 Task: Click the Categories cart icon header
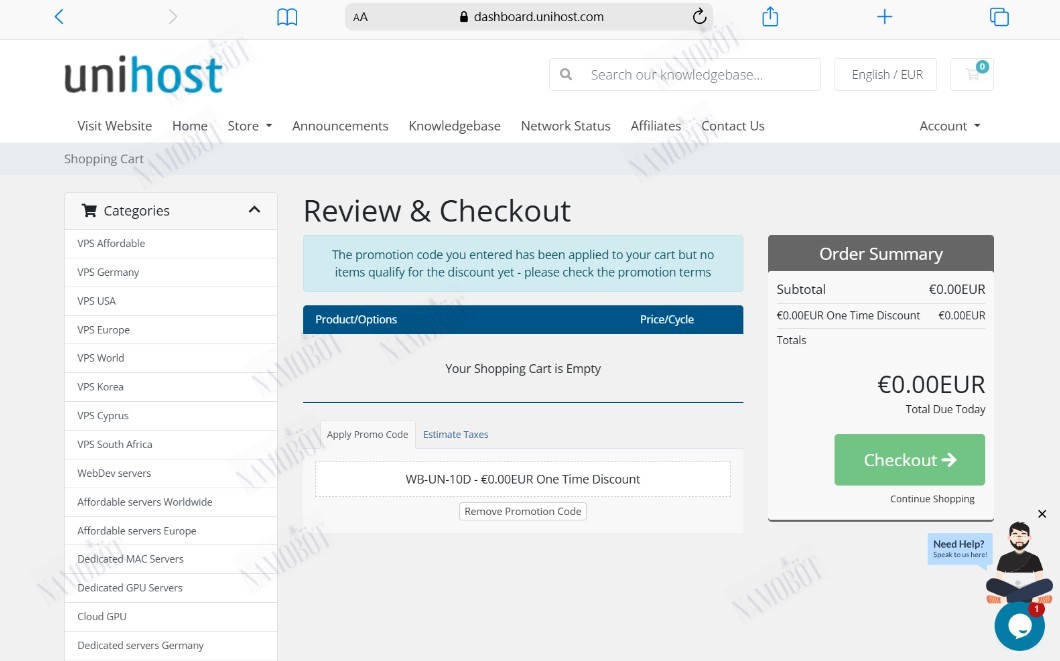(x=89, y=210)
